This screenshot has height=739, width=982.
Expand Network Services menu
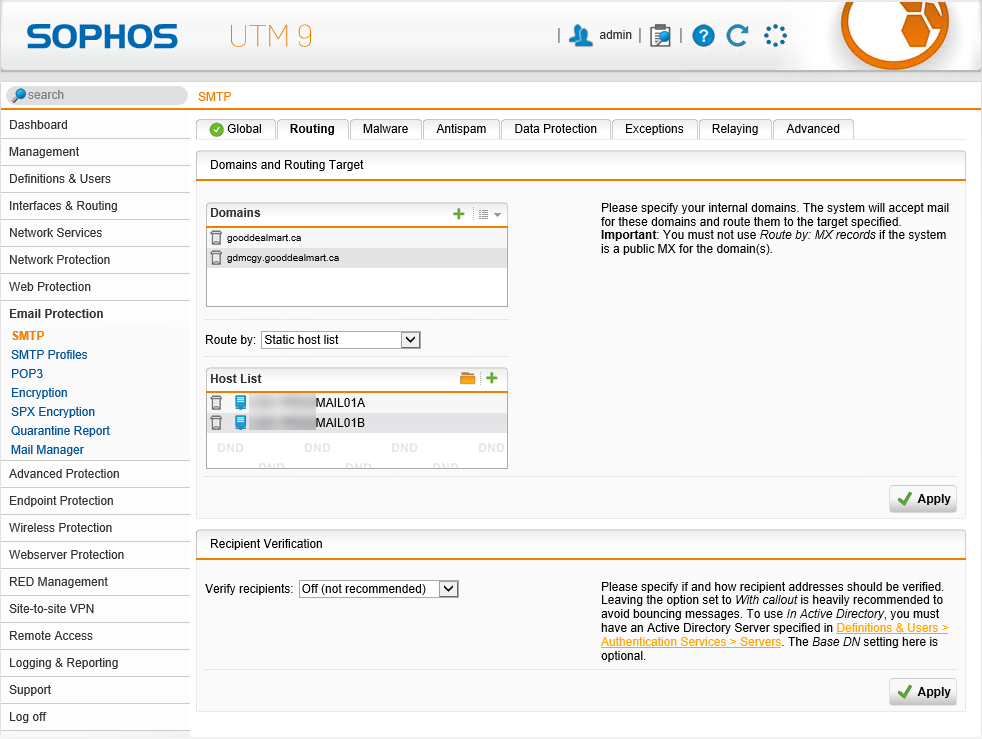[96, 233]
